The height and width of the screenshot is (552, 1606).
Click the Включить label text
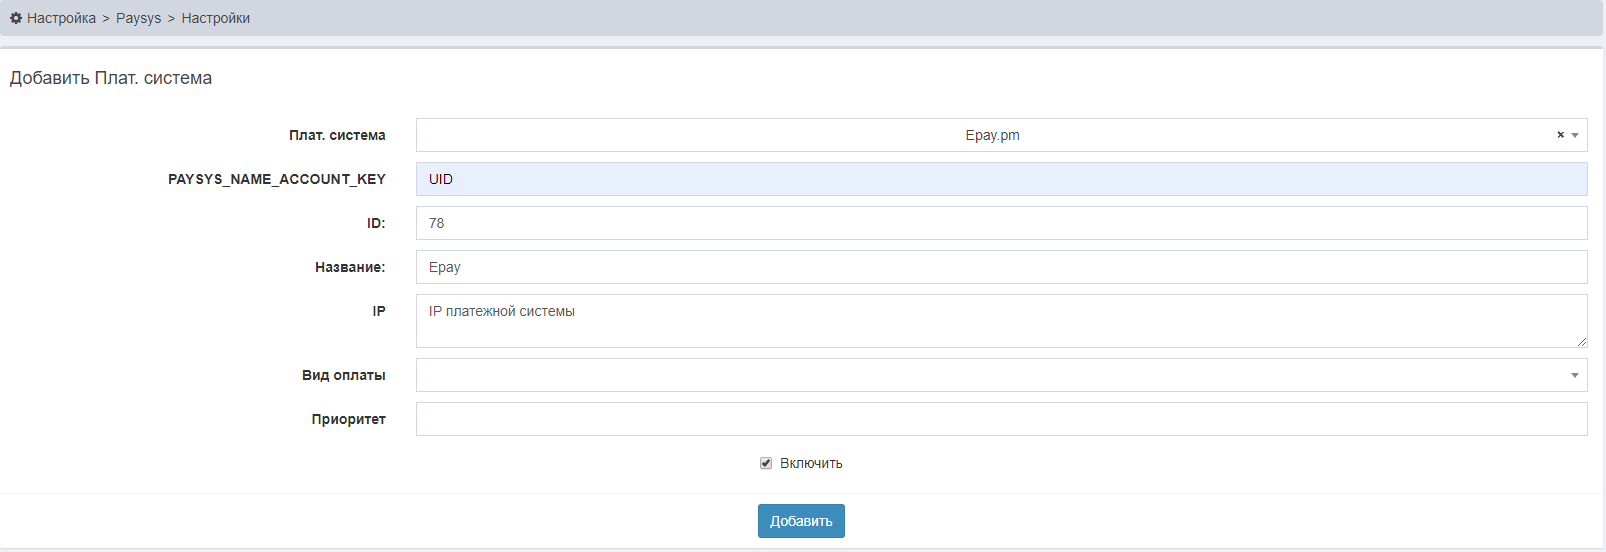(x=811, y=463)
